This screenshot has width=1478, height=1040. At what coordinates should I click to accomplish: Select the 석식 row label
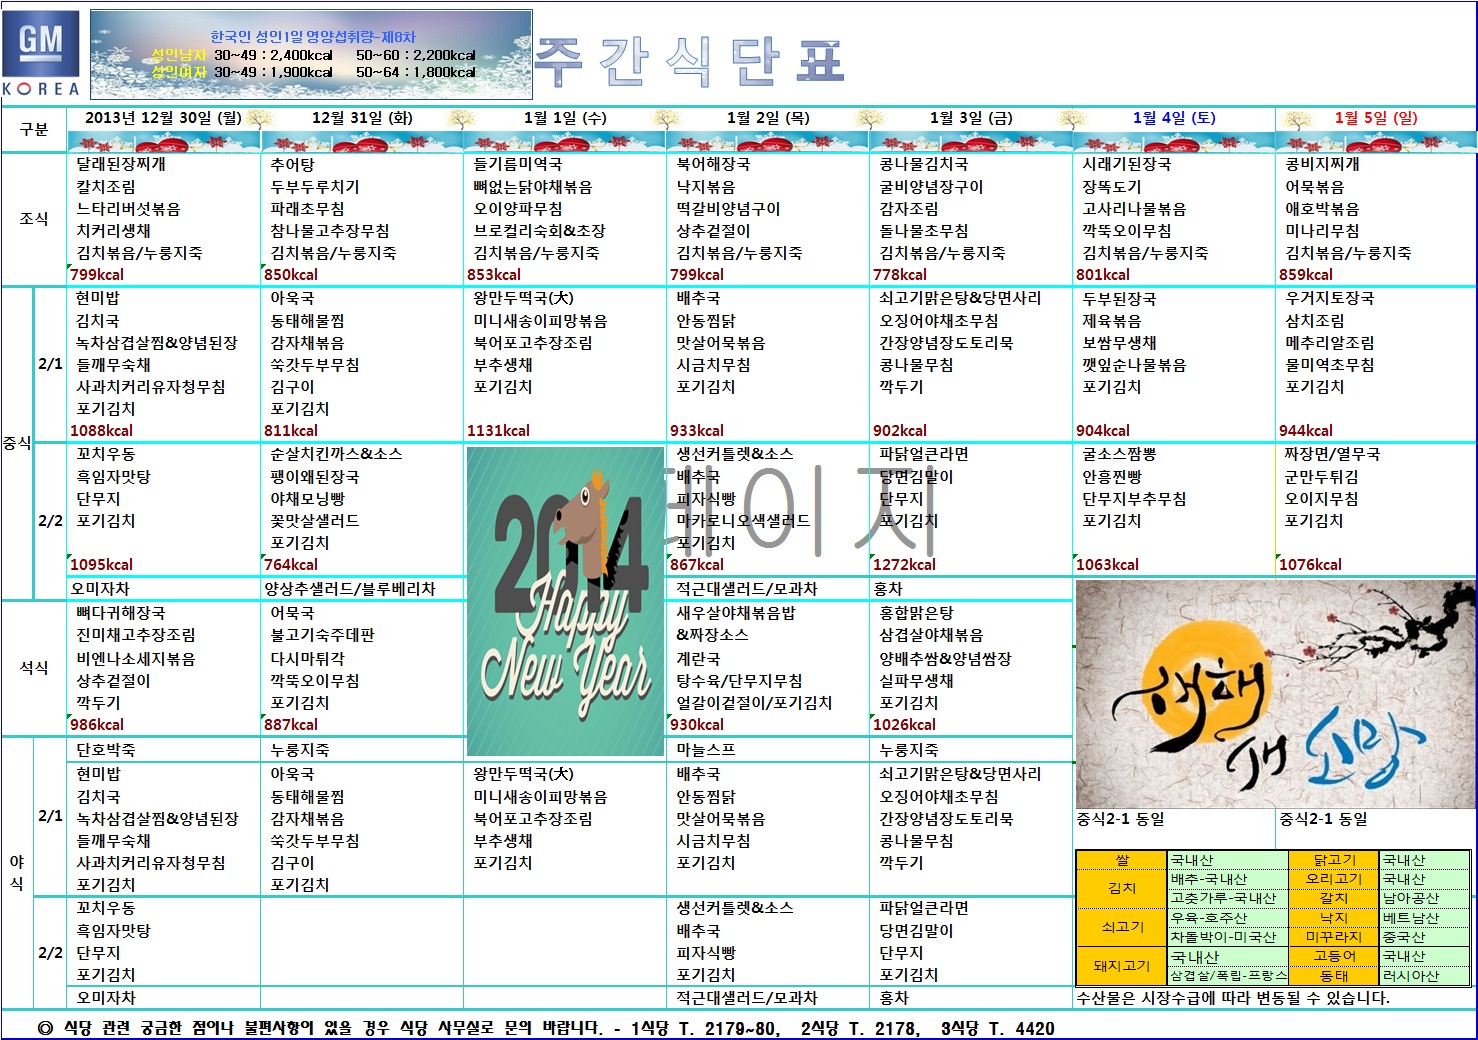[34, 668]
